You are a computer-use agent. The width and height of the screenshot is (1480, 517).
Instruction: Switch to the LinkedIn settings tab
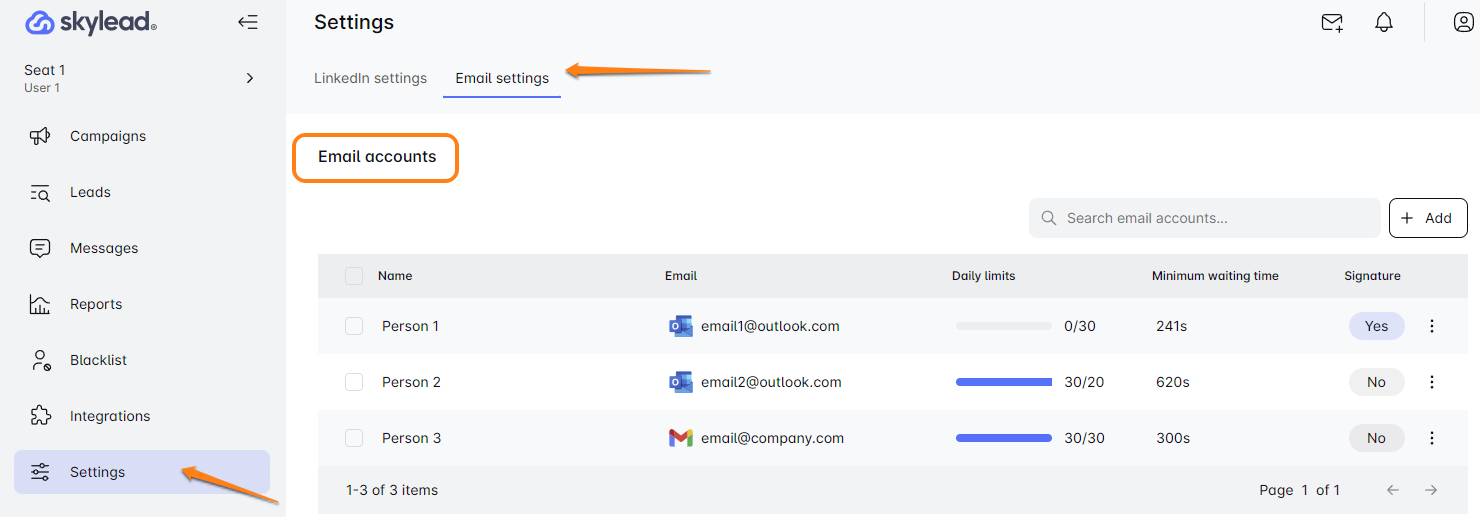click(x=370, y=78)
